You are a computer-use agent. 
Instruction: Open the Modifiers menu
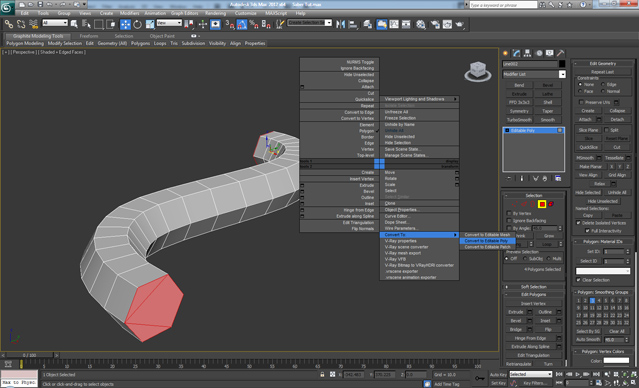tap(130, 13)
